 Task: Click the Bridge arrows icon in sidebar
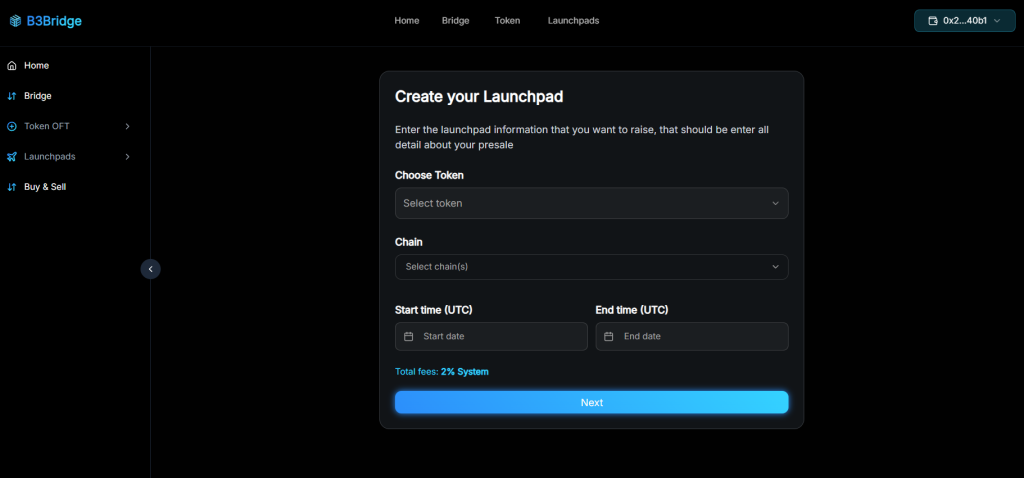[x=12, y=96]
